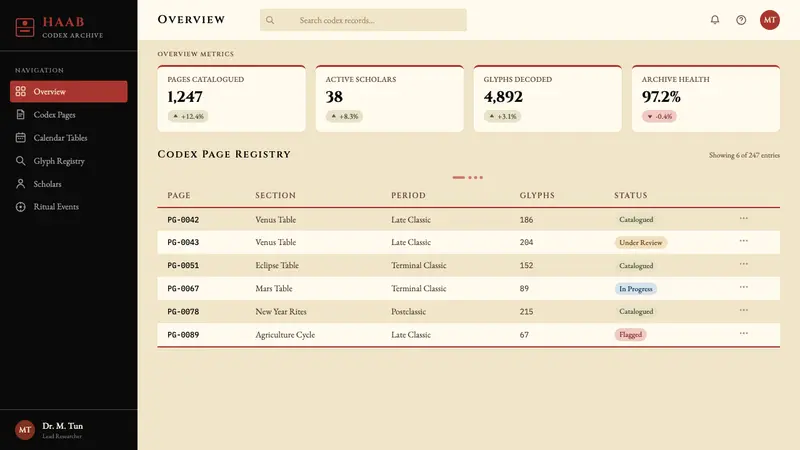Click the Ritual Events circle icon
This screenshot has width=800, height=450.
point(20,207)
